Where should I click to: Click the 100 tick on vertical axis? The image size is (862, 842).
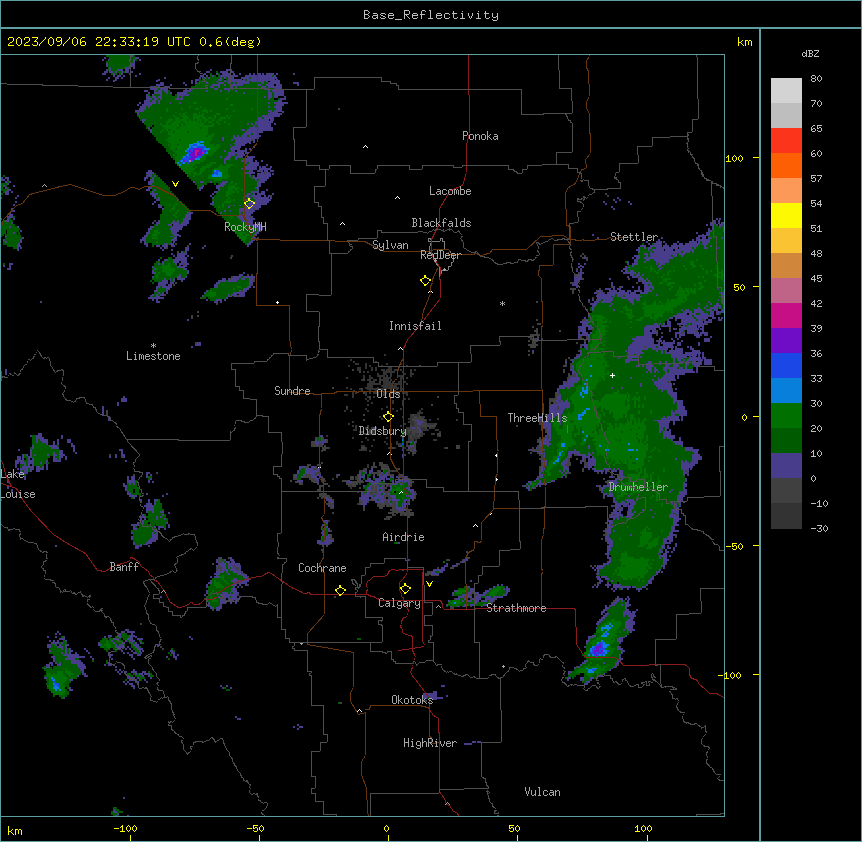coord(734,158)
